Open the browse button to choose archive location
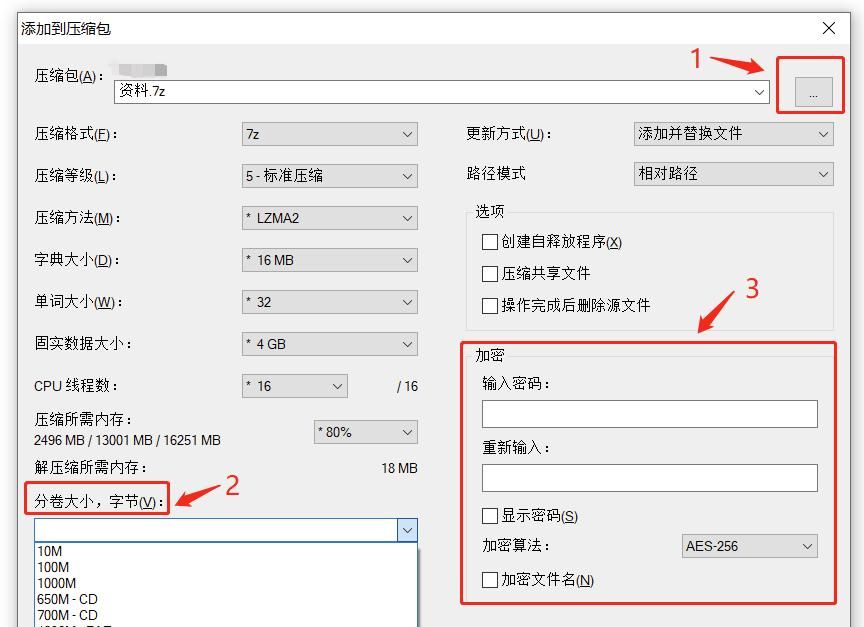Viewport: 864px width, 627px height. [x=811, y=92]
